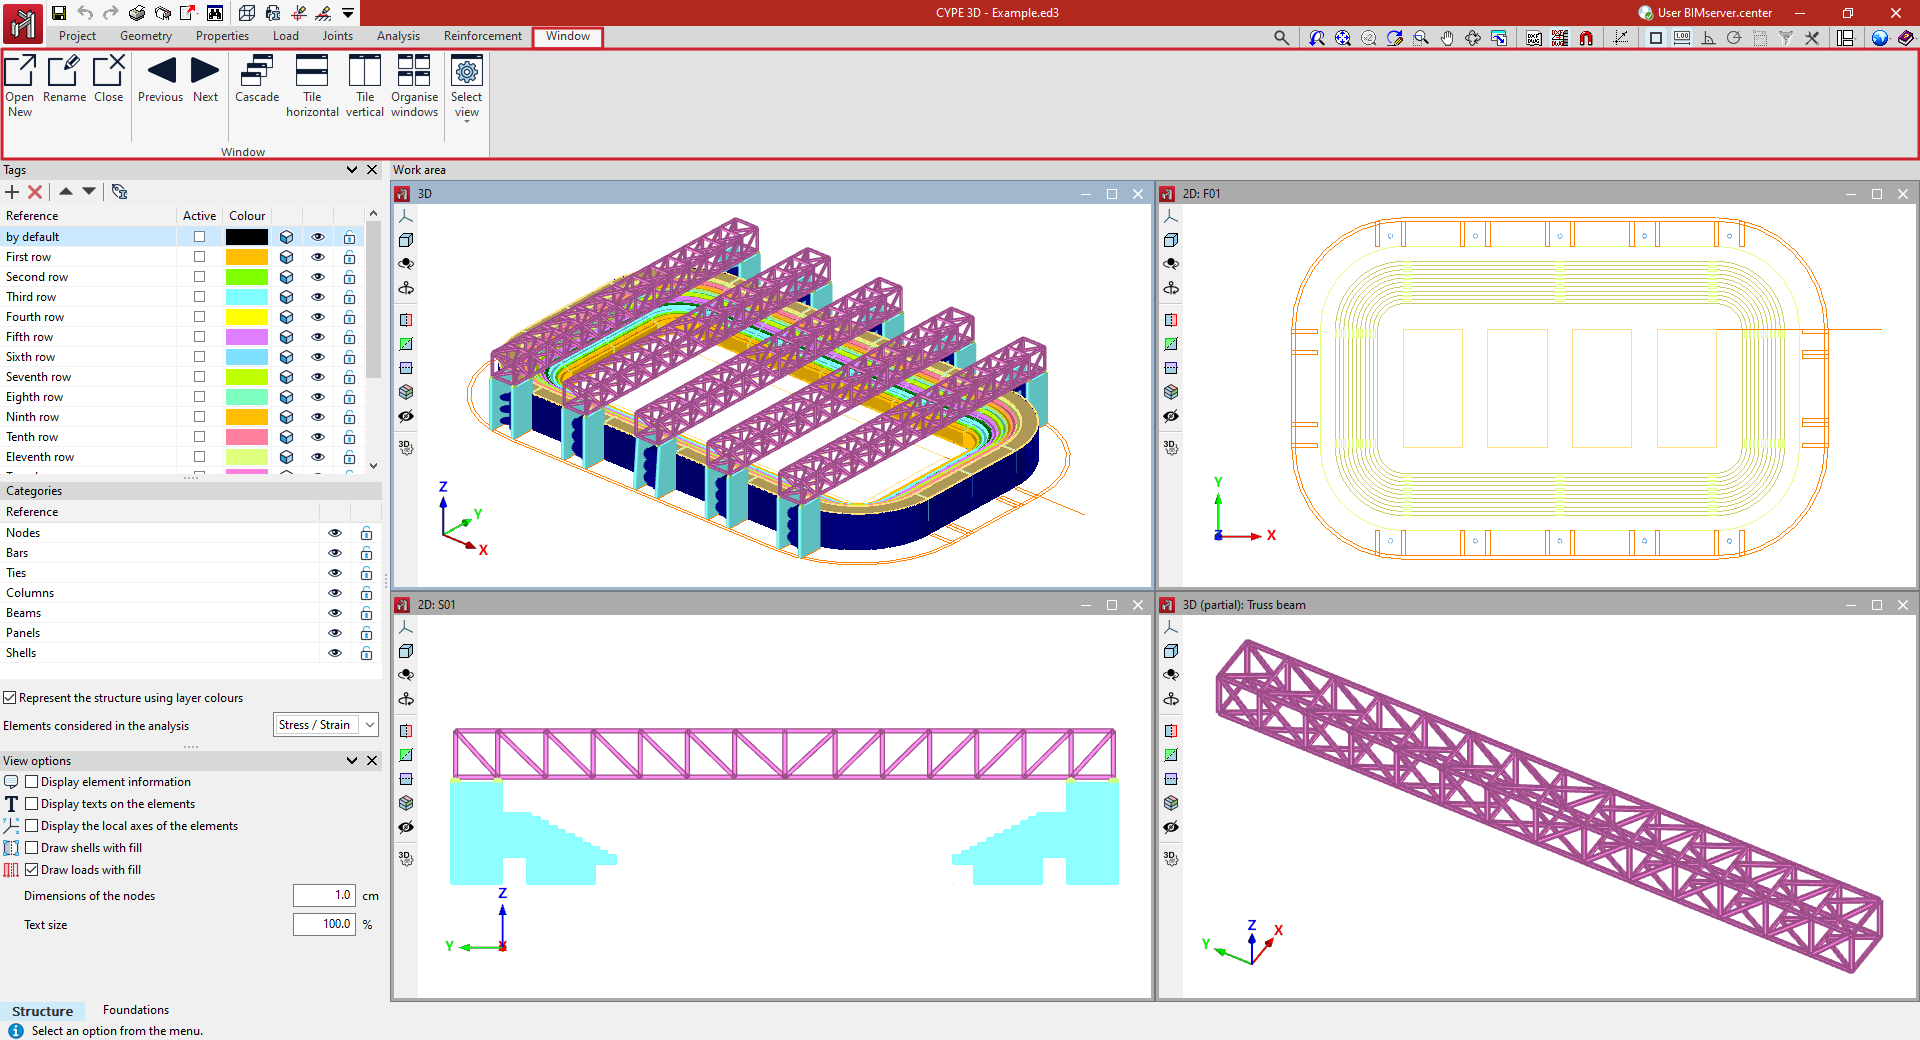Open the Load ribbon tab

[286, 36]
